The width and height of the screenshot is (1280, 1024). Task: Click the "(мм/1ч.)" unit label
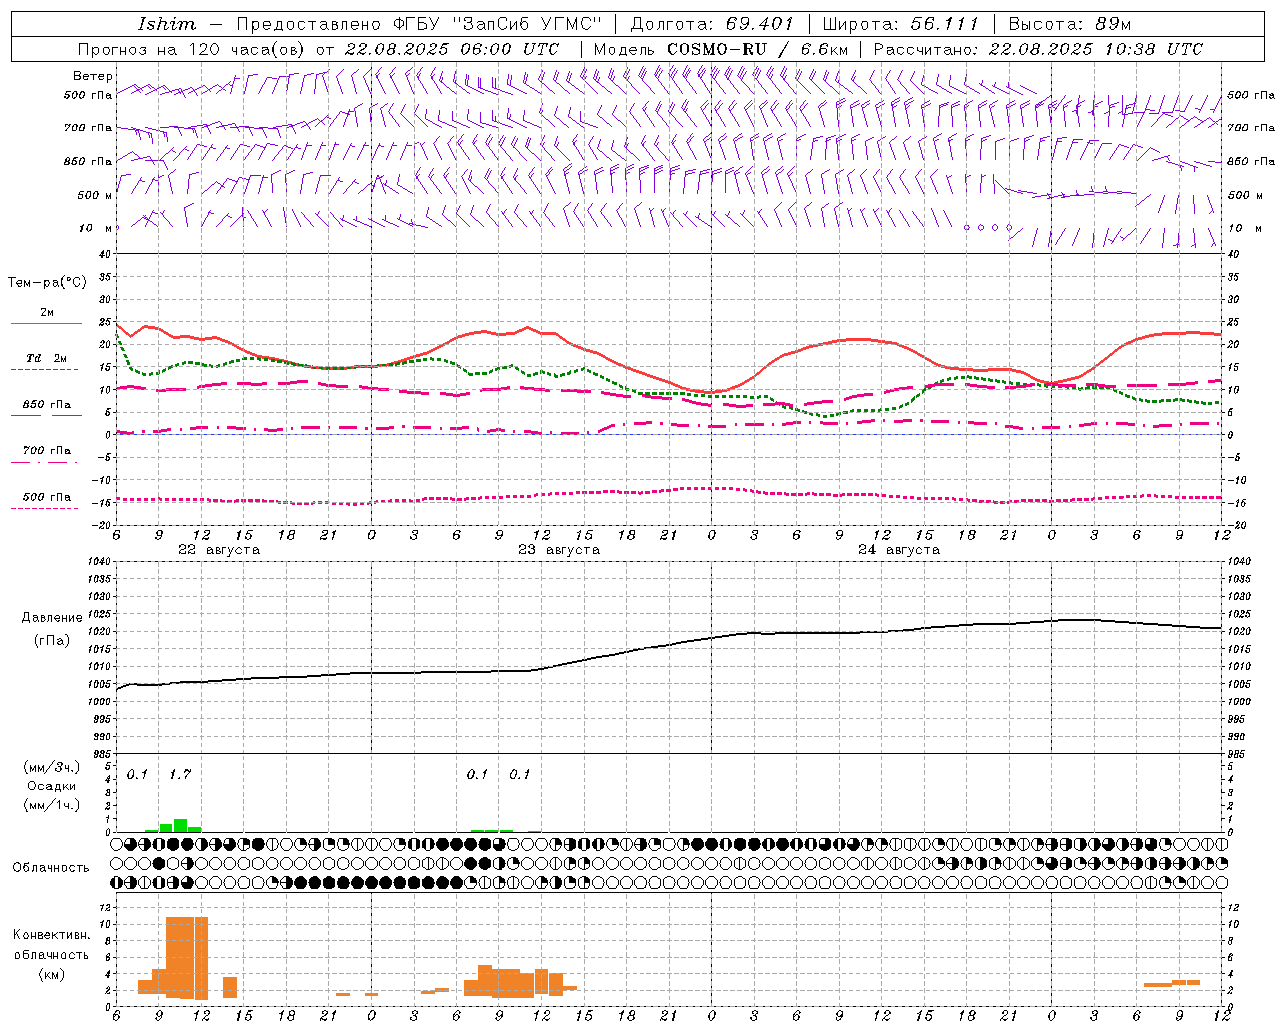[52, 805]
